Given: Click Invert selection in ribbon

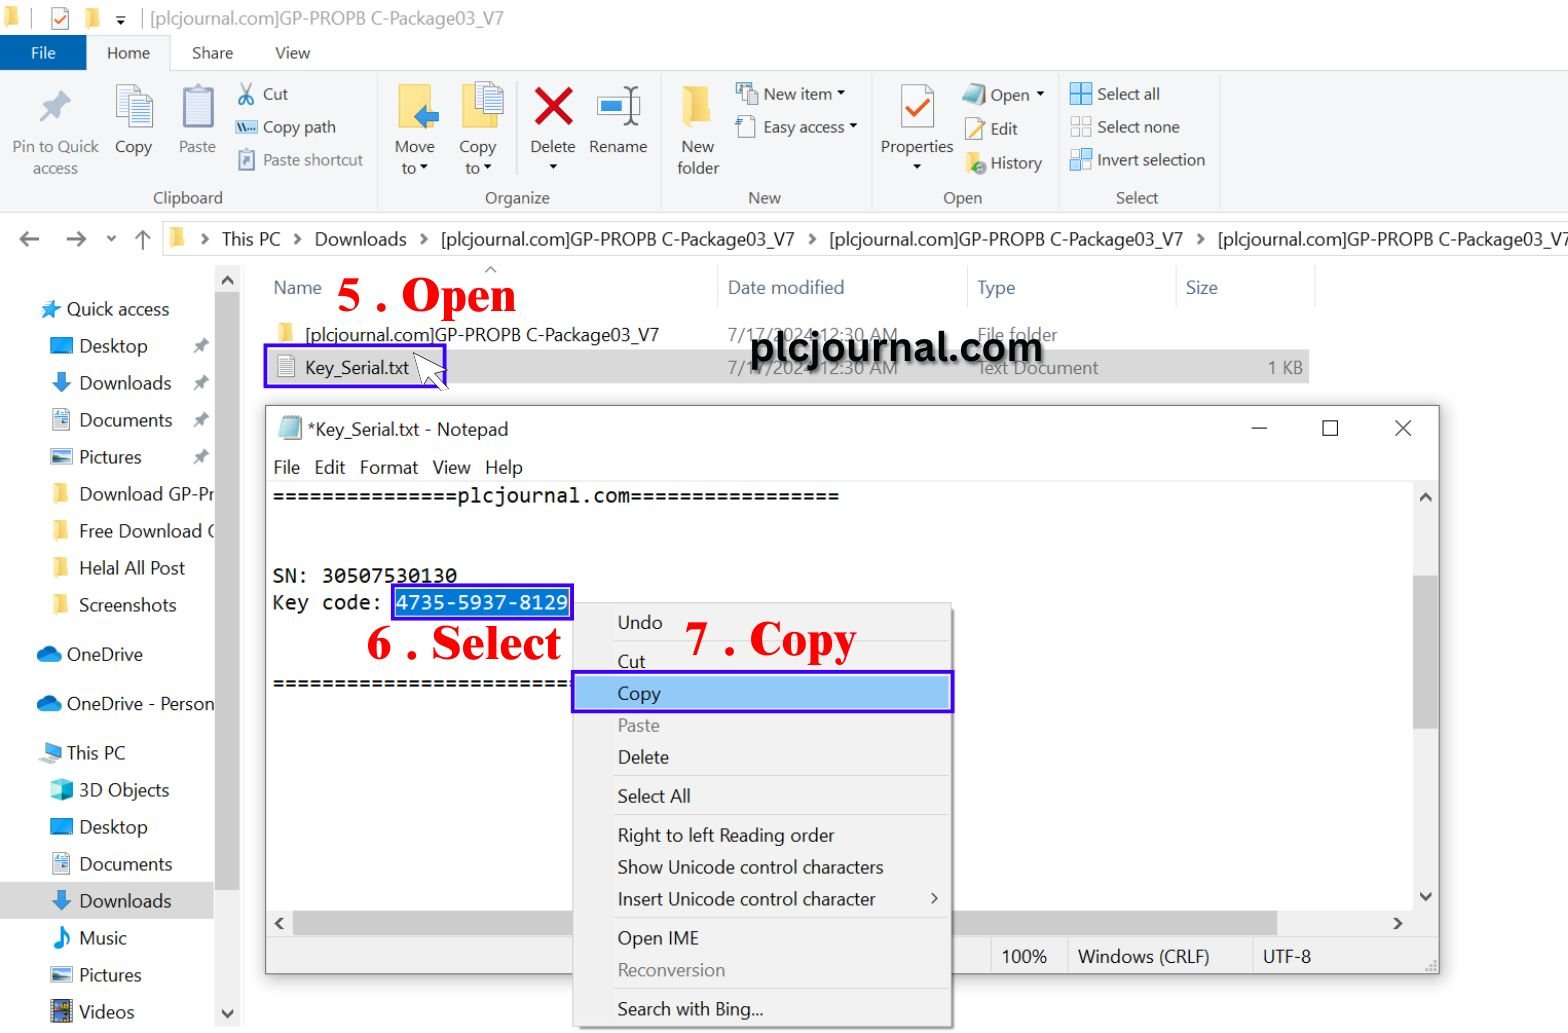Looking at the screenshot, I should tap(1138, 160).
